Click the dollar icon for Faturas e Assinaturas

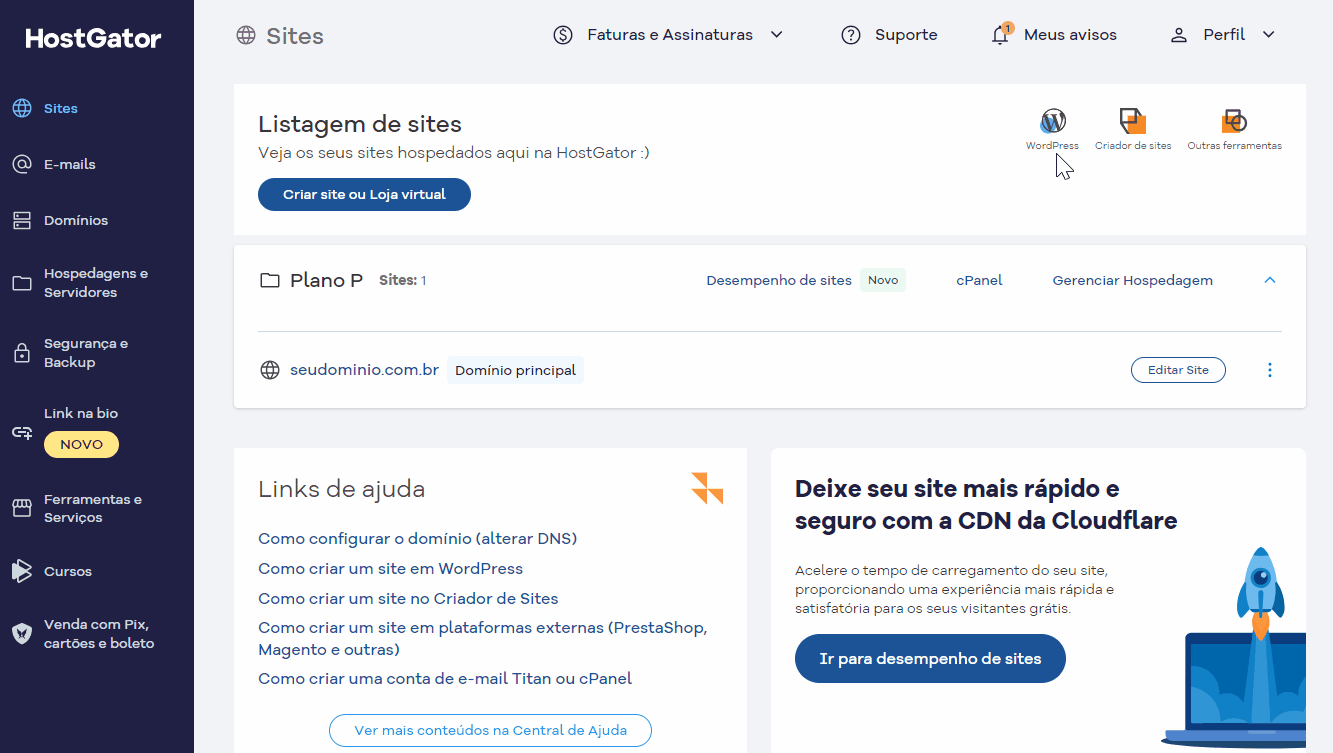(563, 35)
